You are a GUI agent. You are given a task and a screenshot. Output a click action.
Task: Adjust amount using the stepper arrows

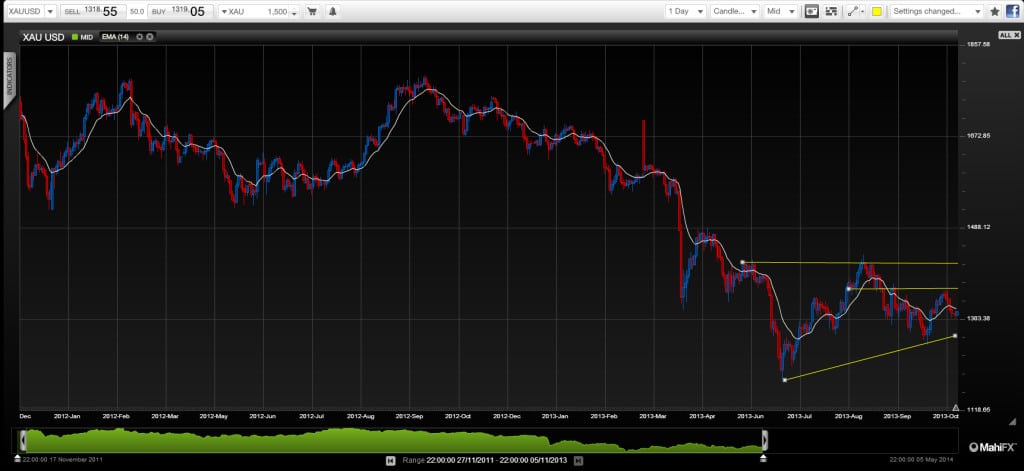tap(294, 12)
